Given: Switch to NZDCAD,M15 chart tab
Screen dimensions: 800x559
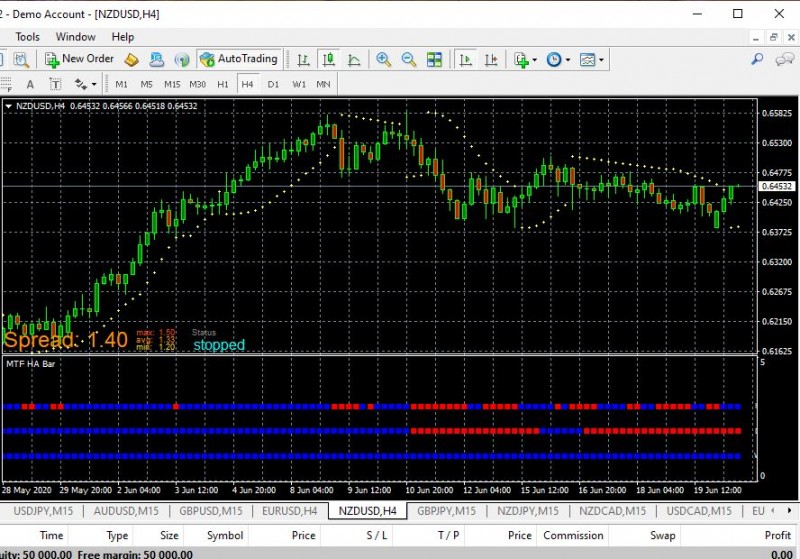Looking at the screenshot, I should (612, 511).
